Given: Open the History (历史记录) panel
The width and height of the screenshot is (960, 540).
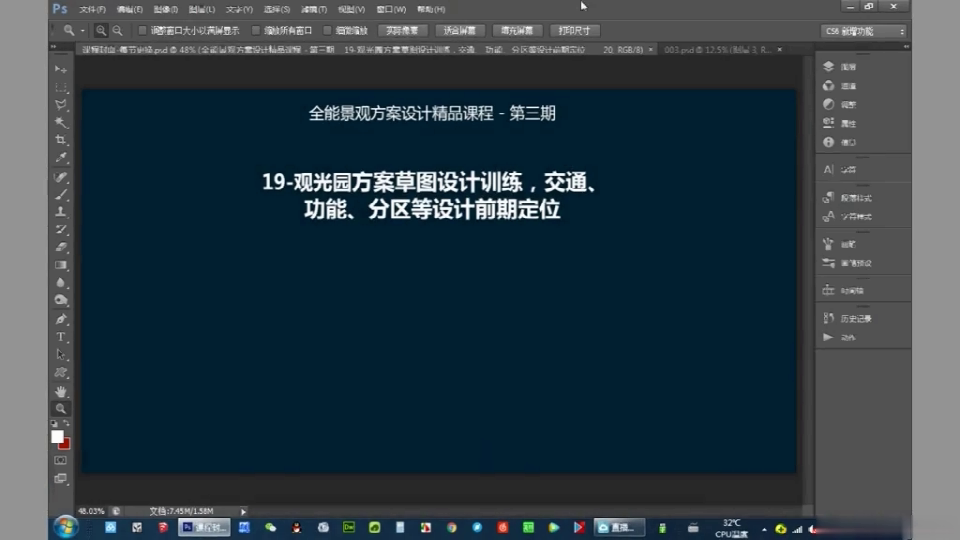Looking at the screenshot, I should [829, 318].
